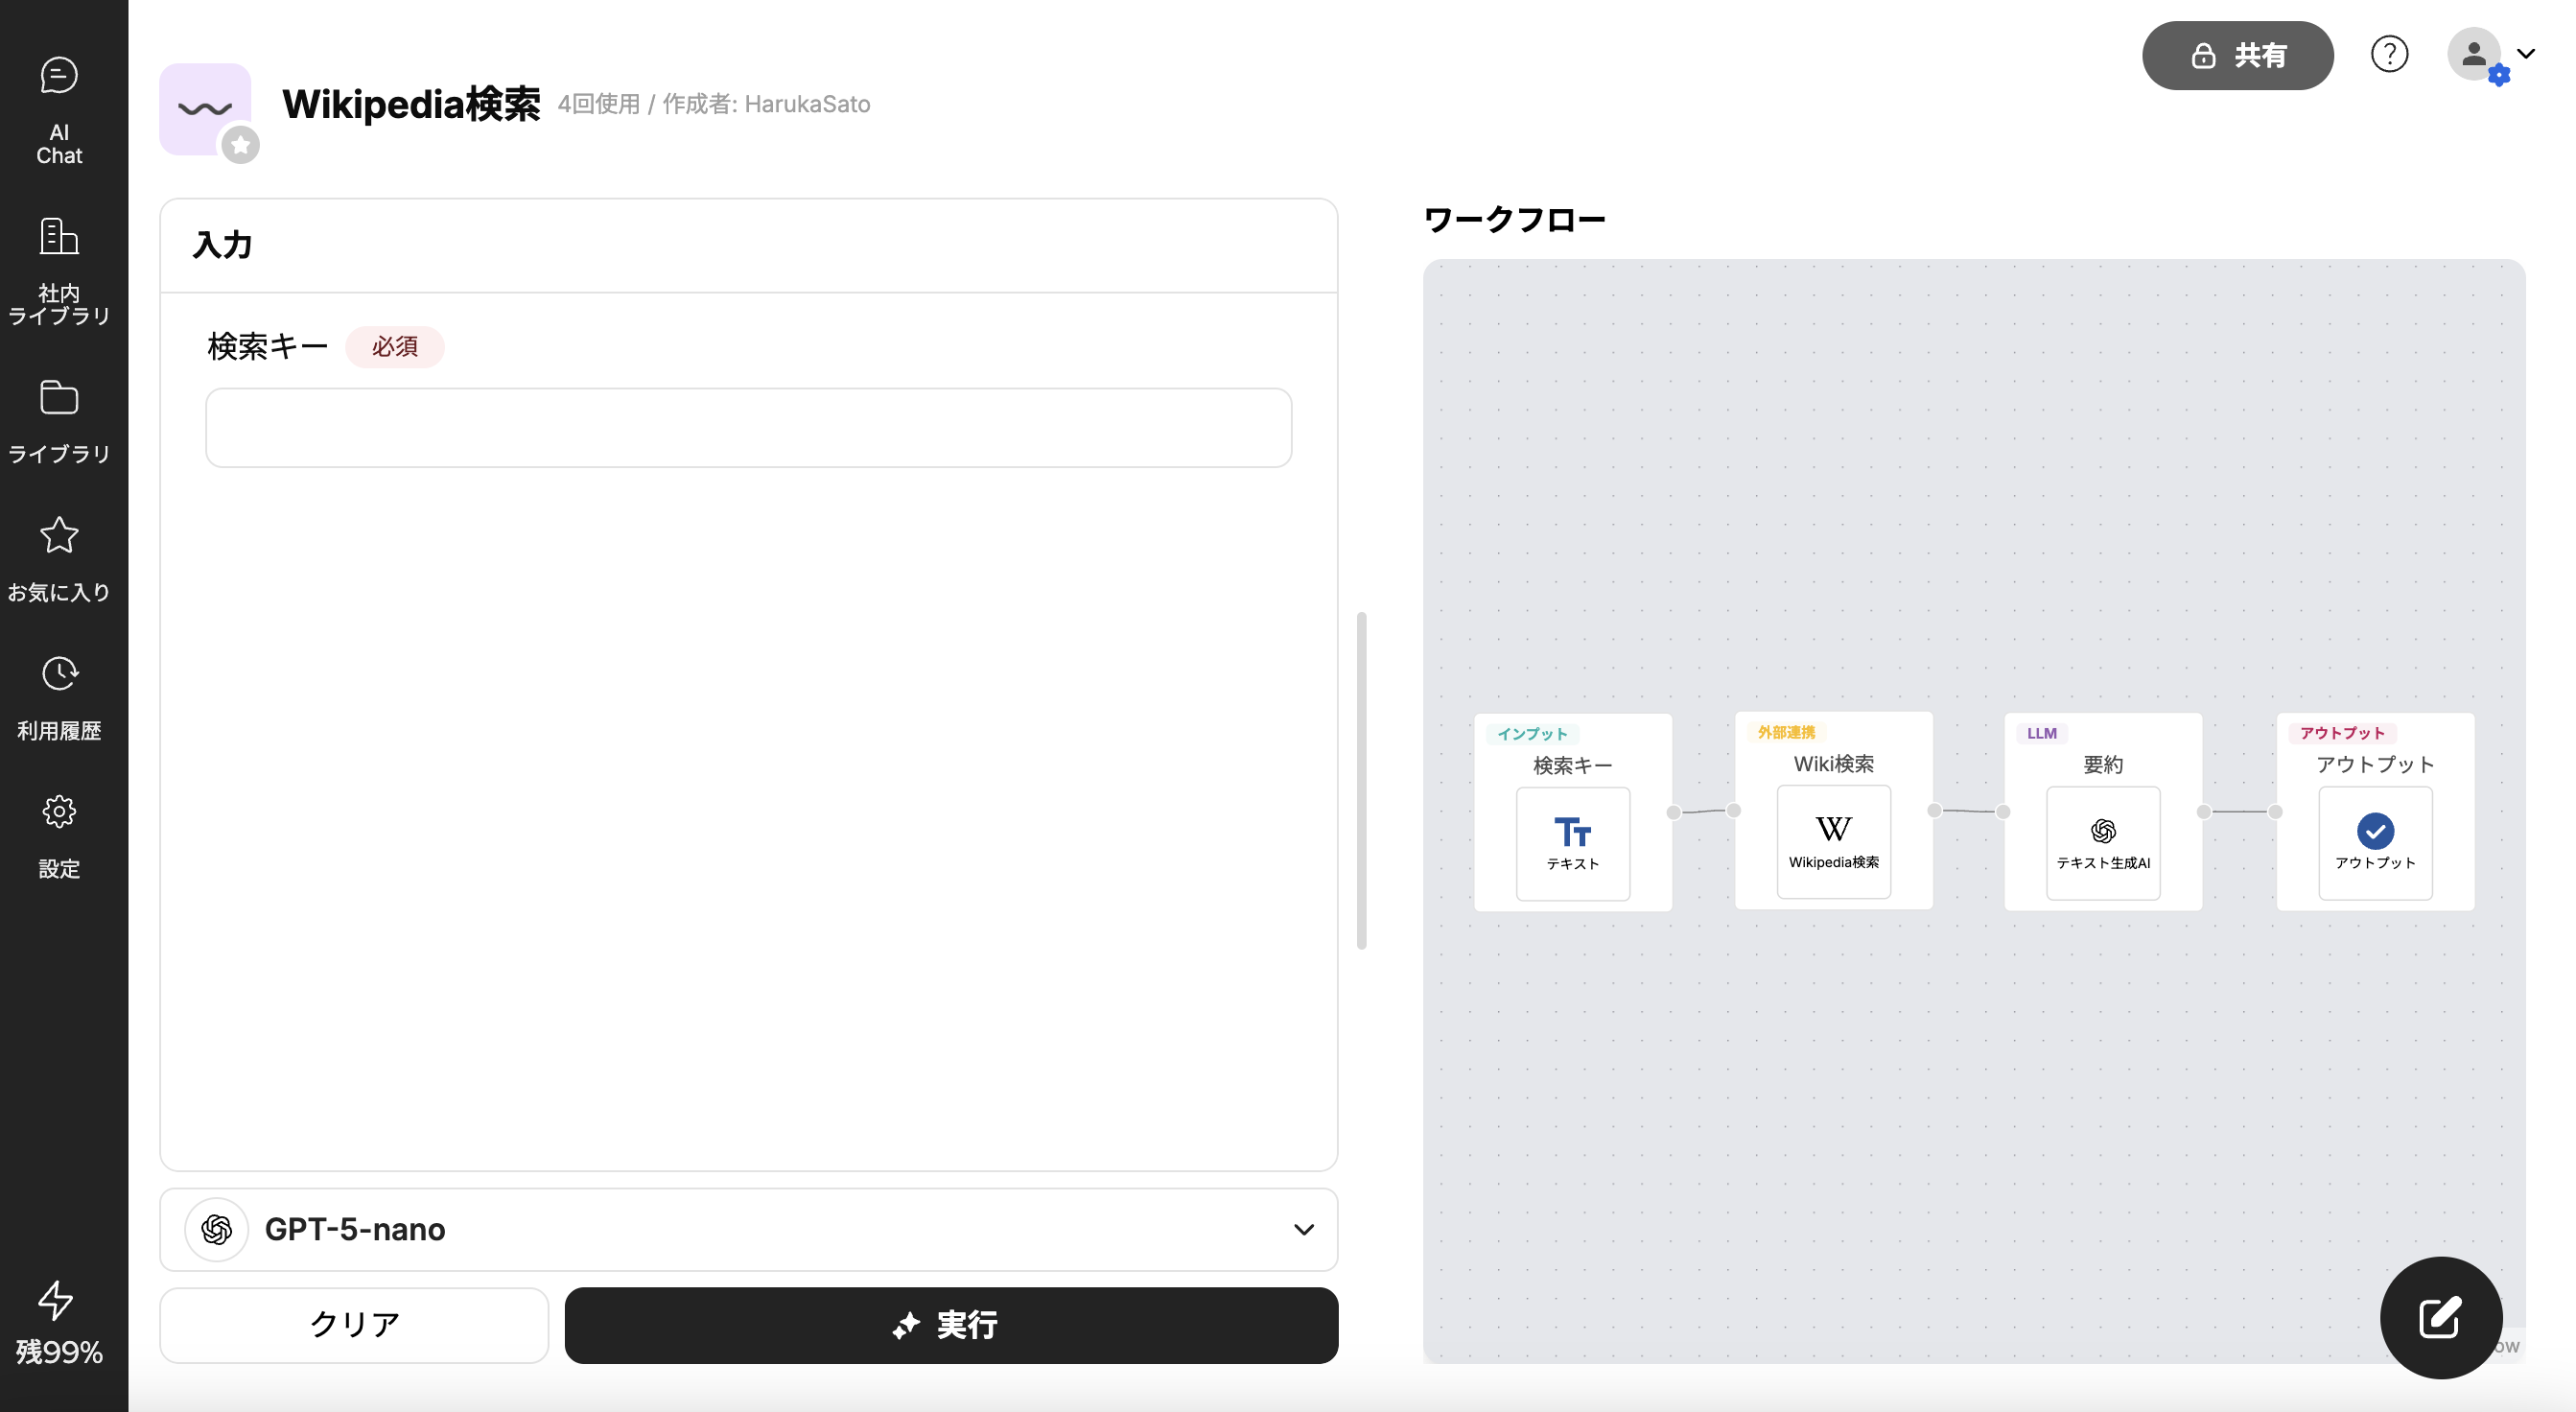The image size is (2576, 1412).
Task: Open the user account menu chevron
Action: [x=2526, y=54]
